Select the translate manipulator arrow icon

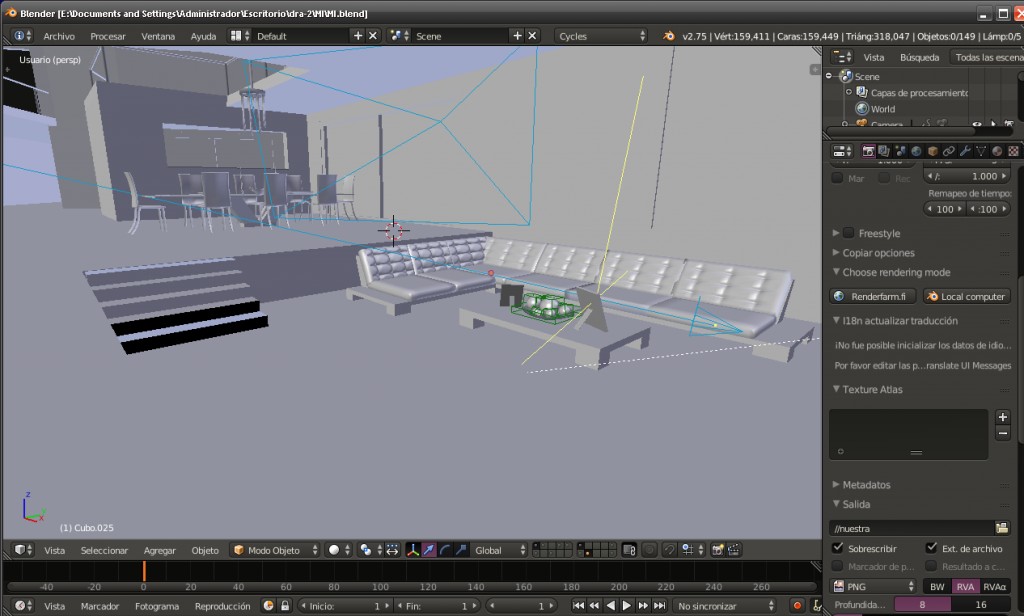[x=428, y=550]
